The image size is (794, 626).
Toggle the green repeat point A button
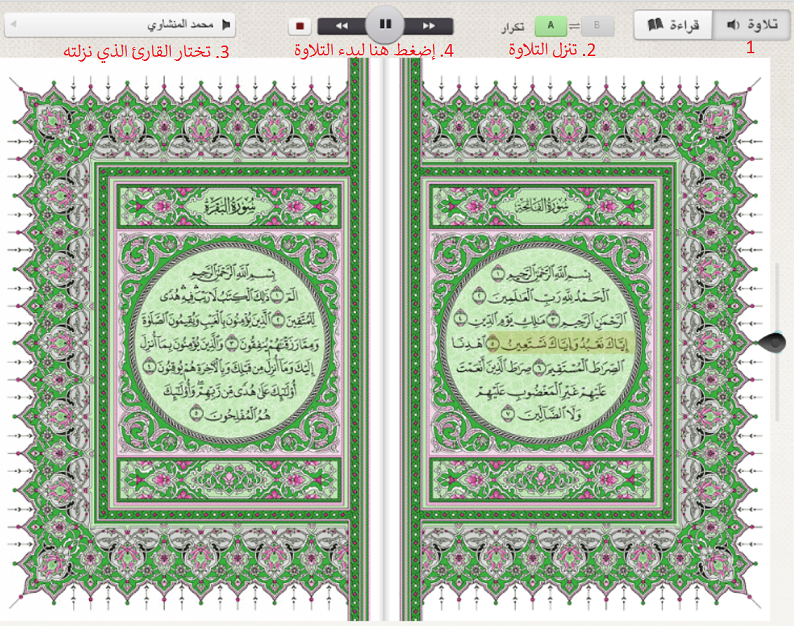coord(550,26)
